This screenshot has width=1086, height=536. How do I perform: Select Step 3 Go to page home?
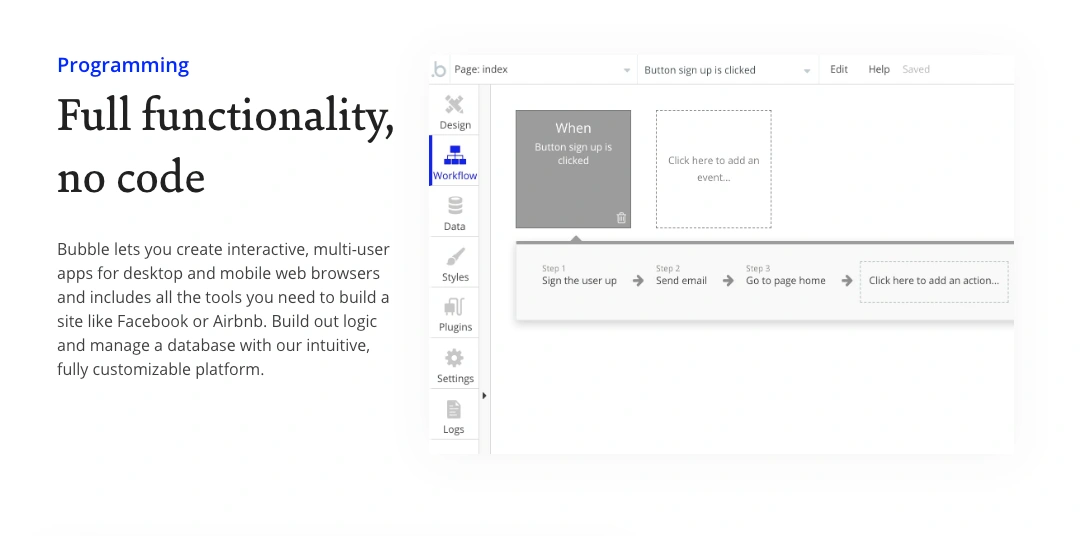[x=785, y=276]
